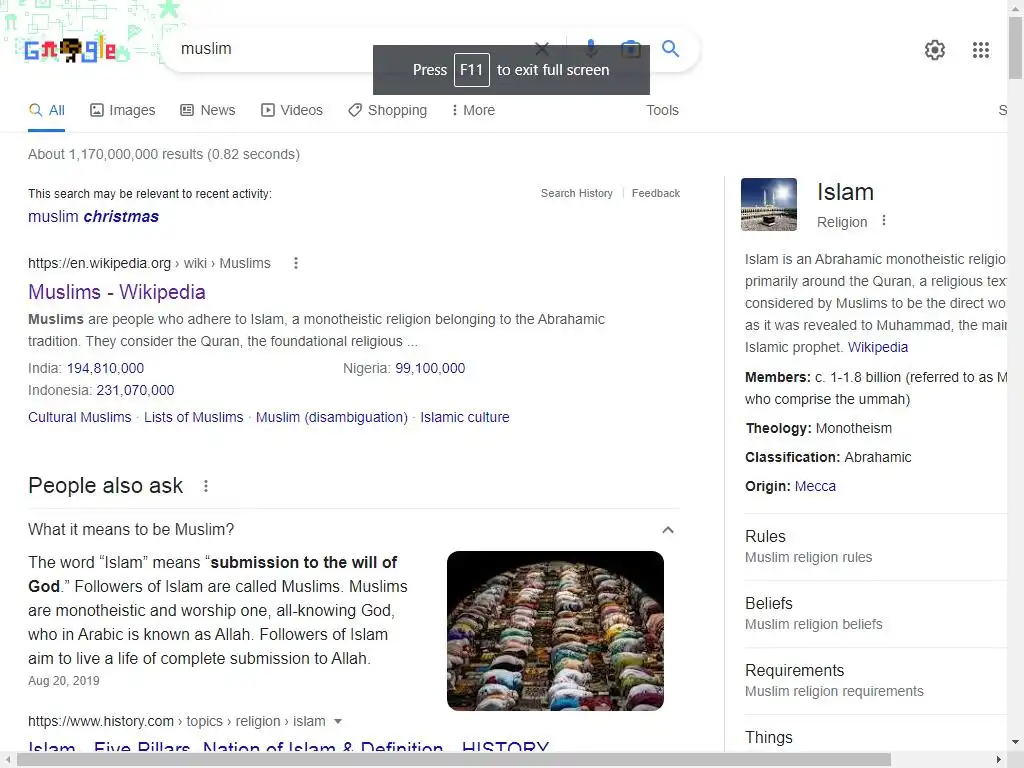
Task: Open India population 194,810,000 link
Action: pyautogui.click(x=105, y=368)
